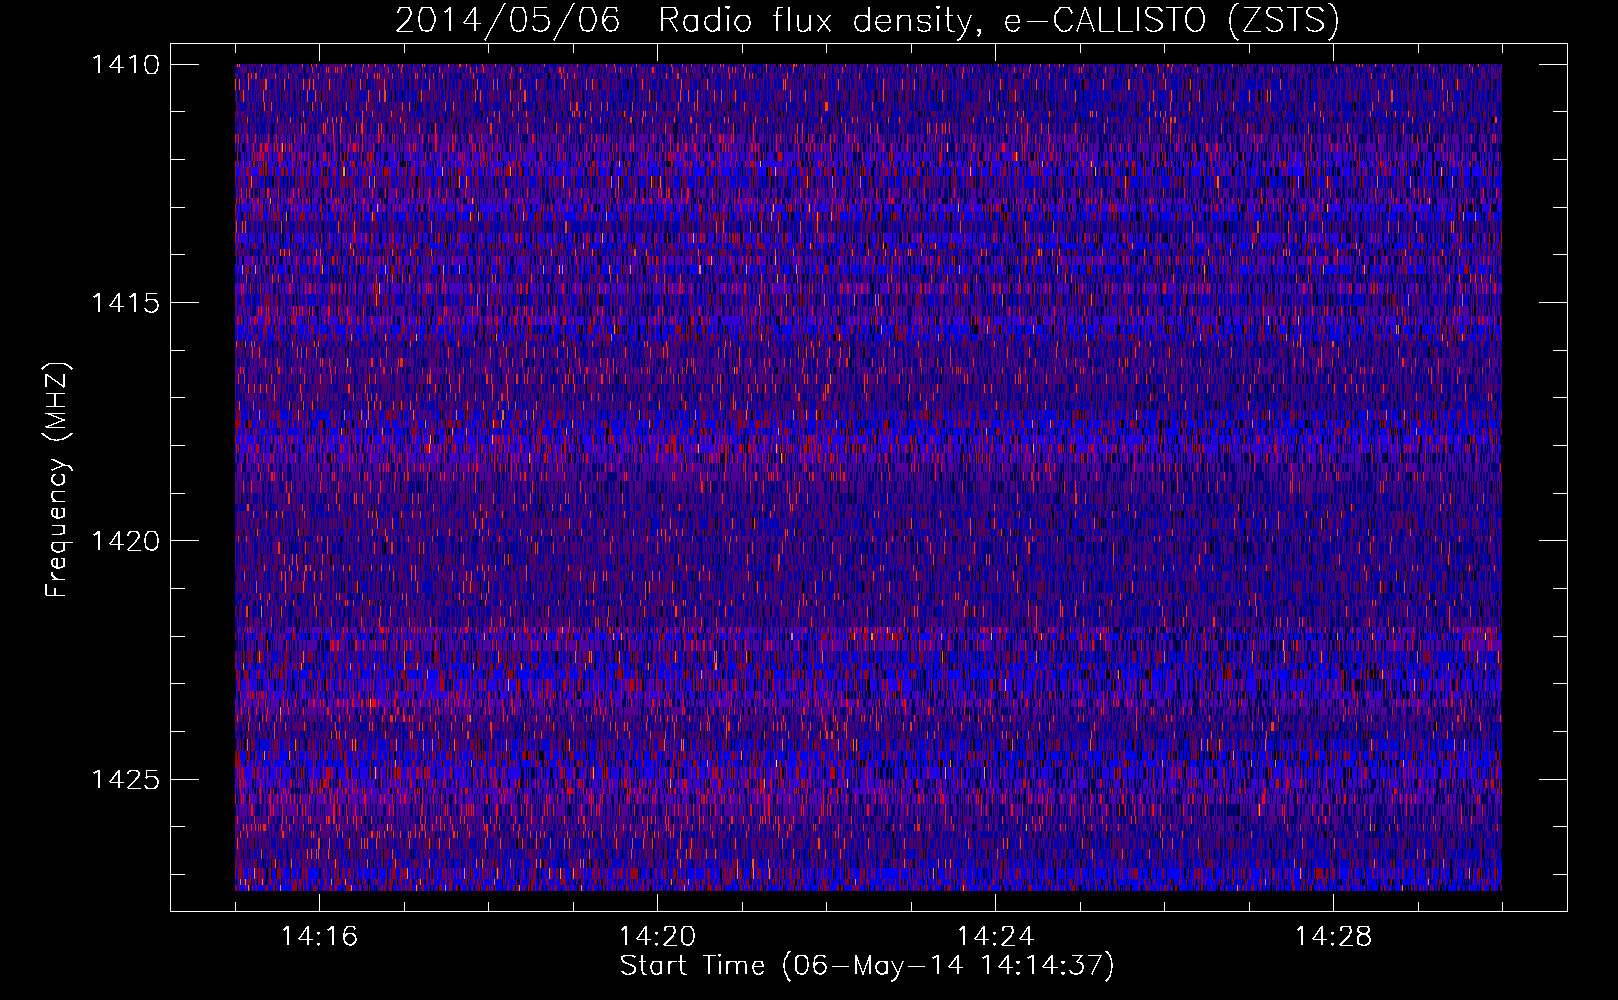The height and width of the screenshot is (1000, 1618).
Task: Click the 1425 frequency tick label
Action: click(x=125, y=779)
